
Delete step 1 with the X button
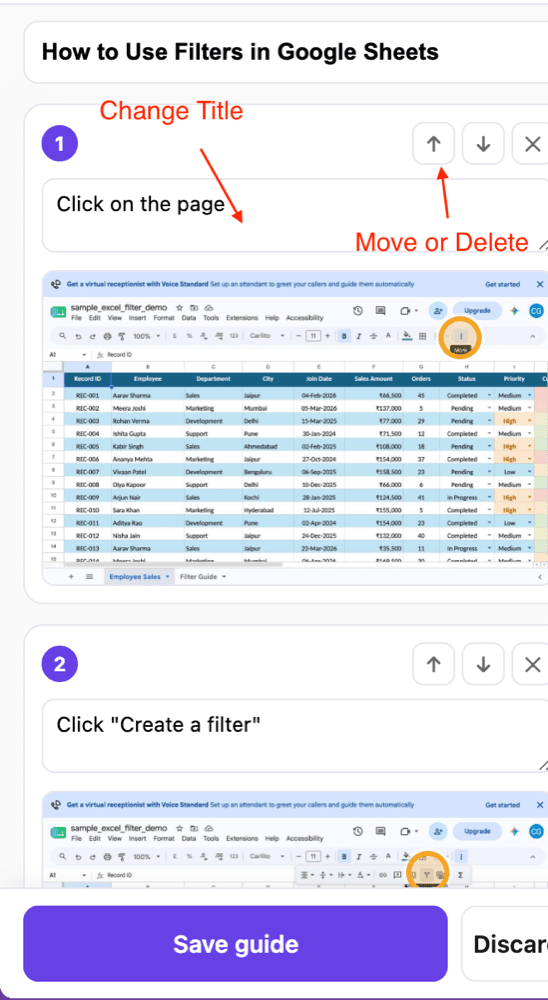tap(531, 144)
